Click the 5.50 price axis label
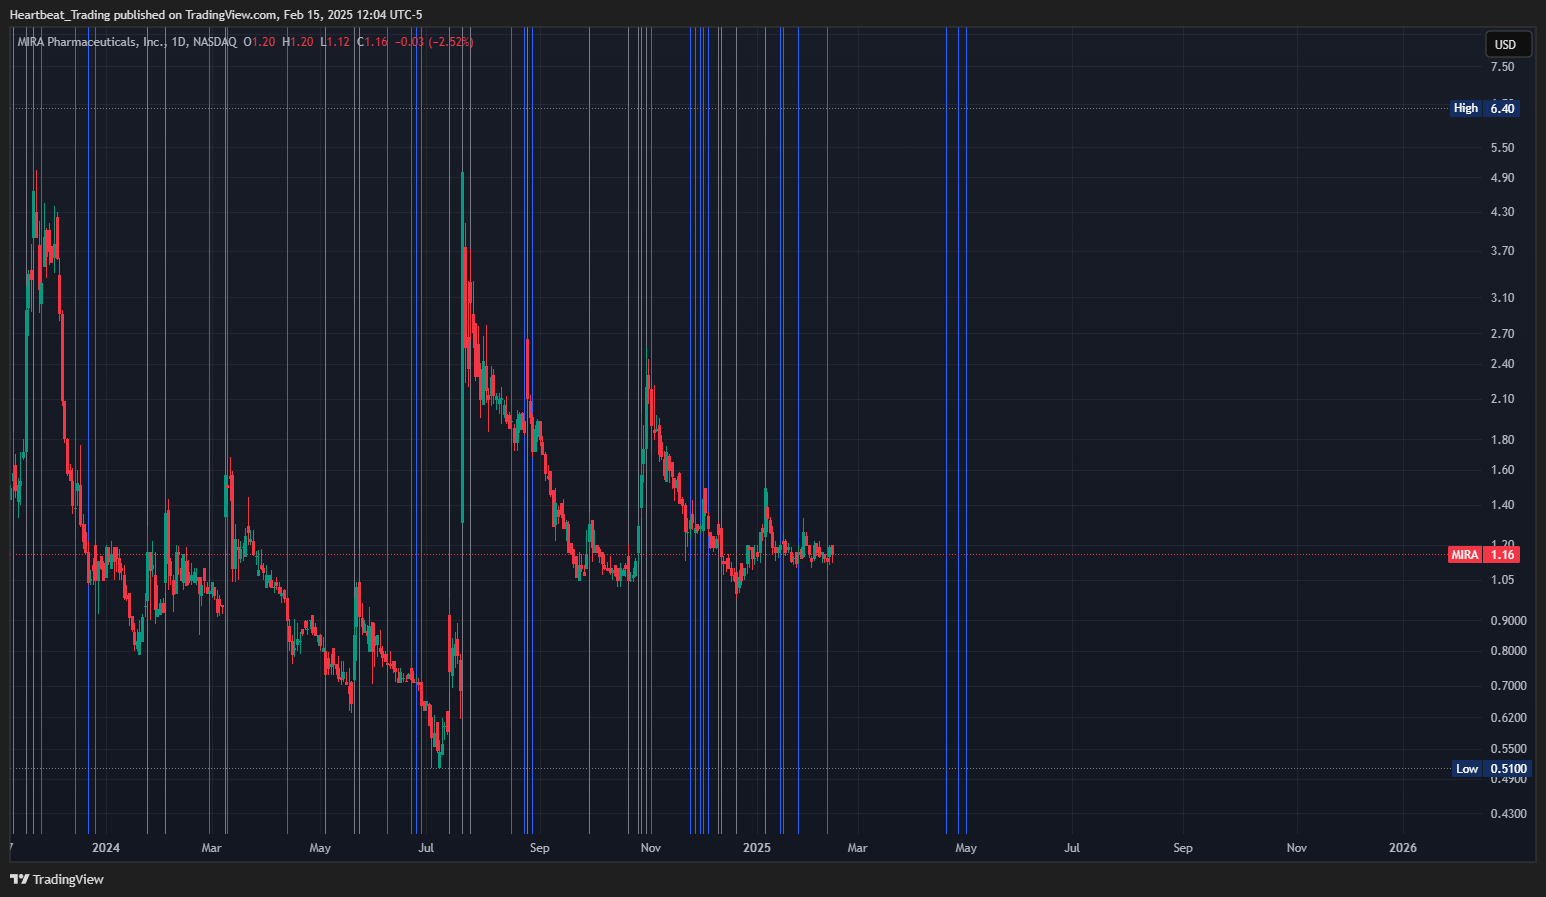The width and height of the screenshot is (1546, 897). (x=1502, y=148)
